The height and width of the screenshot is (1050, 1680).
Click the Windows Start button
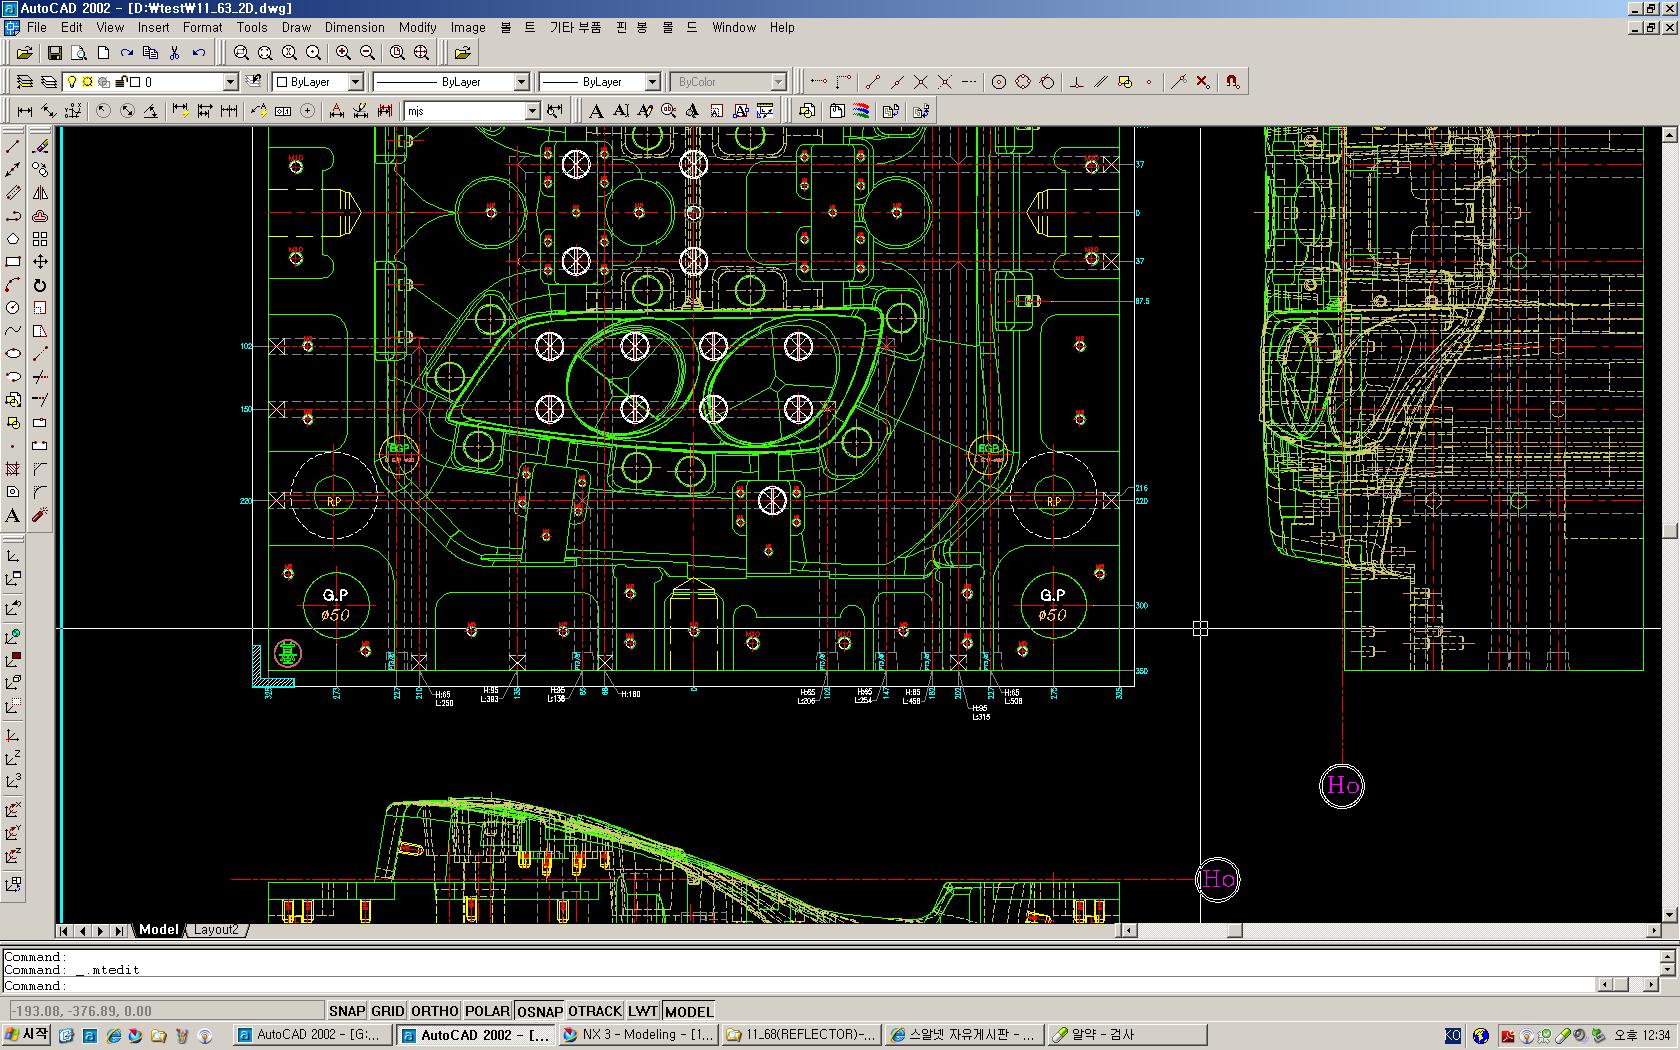(x=27, y=1035)
